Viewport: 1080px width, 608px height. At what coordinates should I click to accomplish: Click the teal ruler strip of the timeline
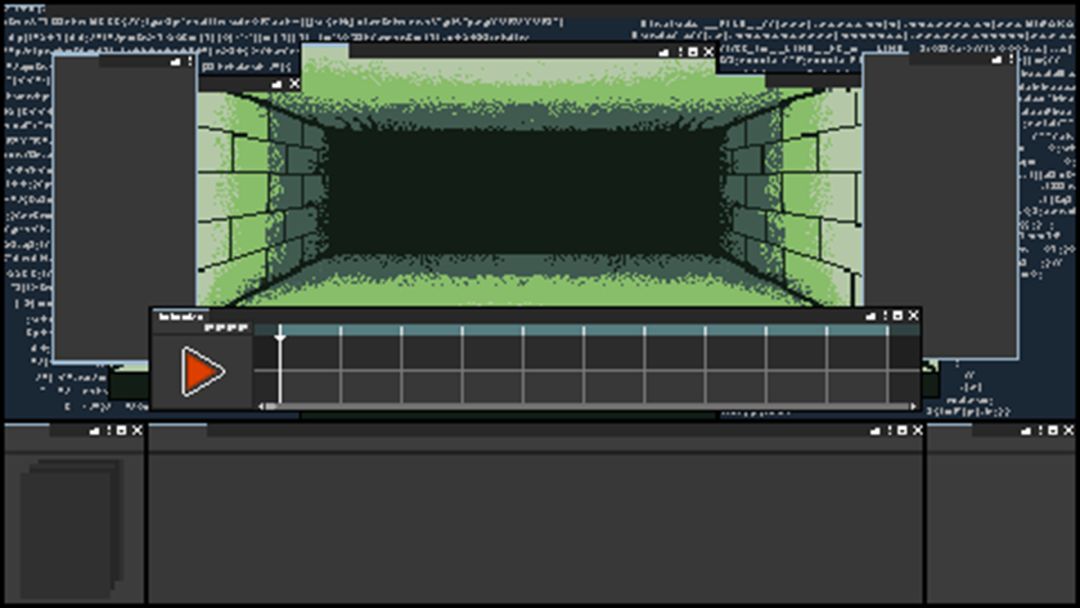(586, 331)
